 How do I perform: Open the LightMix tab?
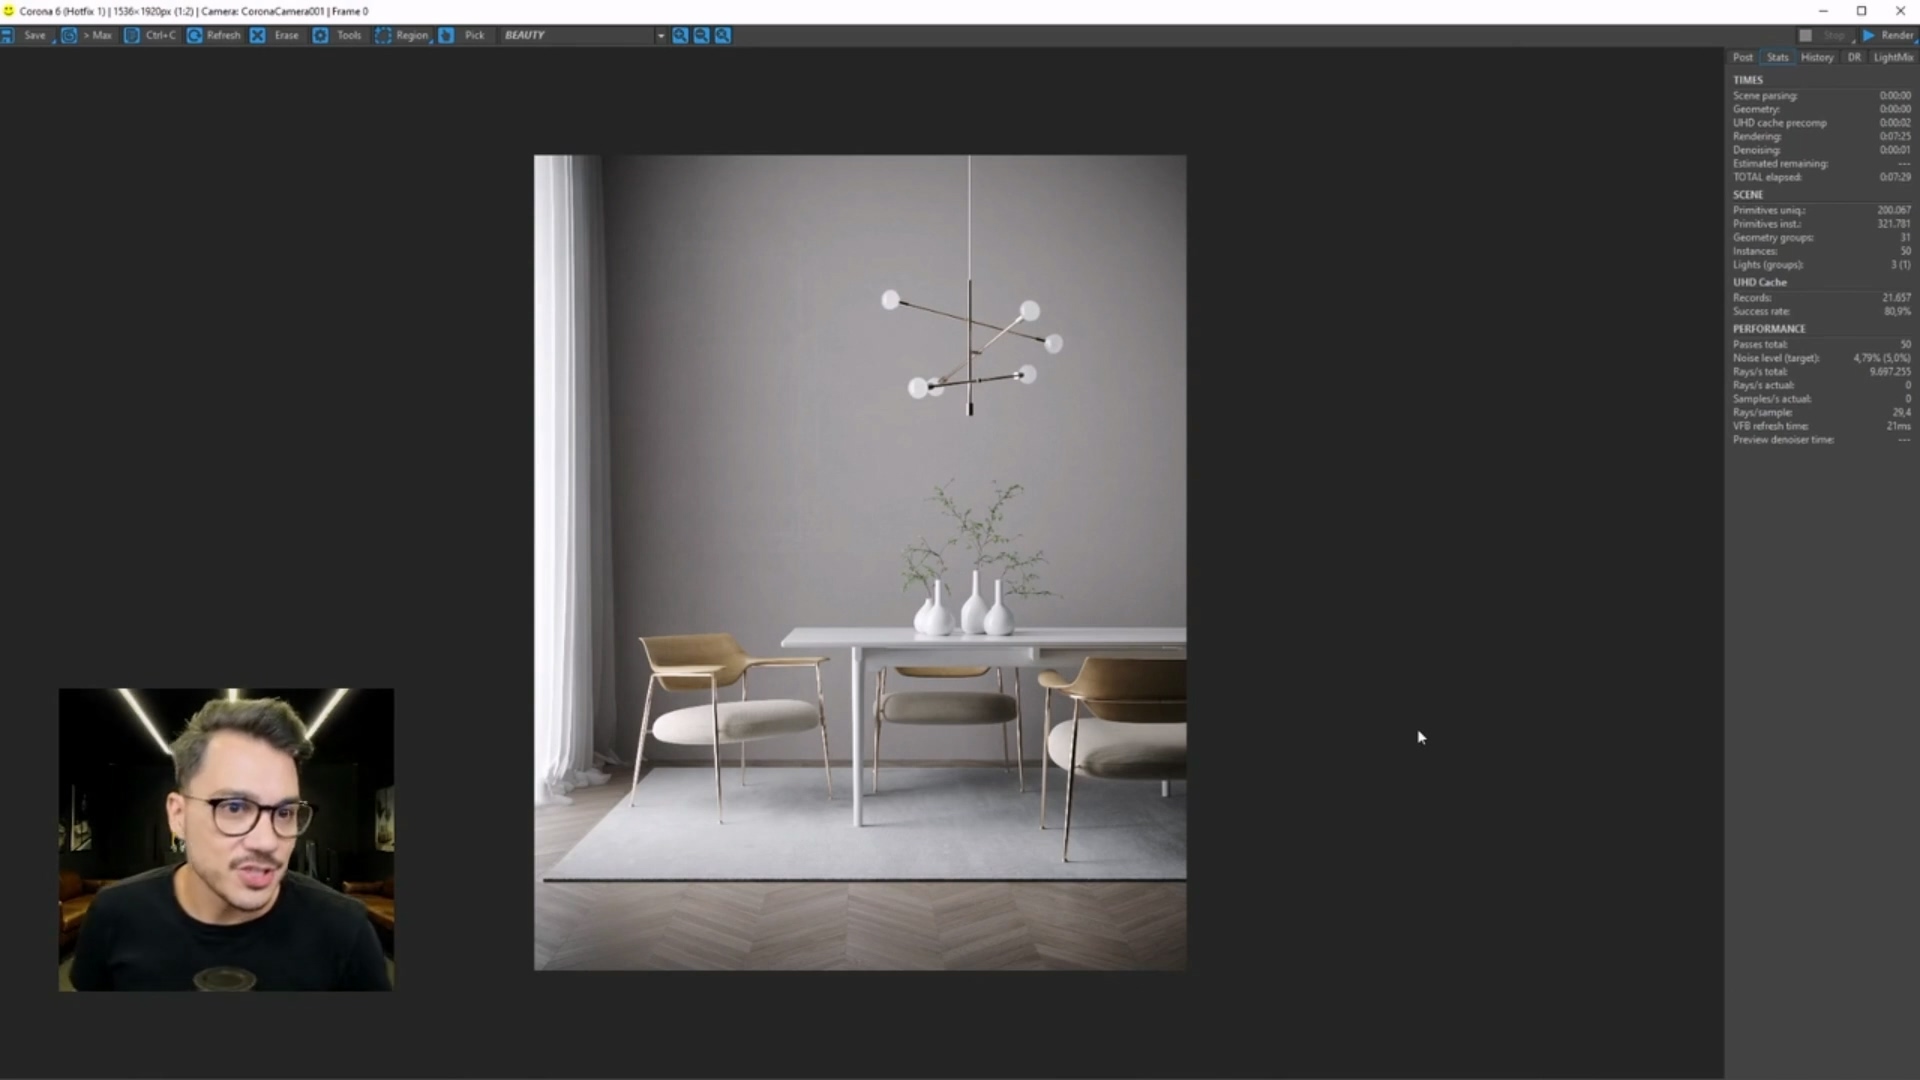[x=1892, y=57]
